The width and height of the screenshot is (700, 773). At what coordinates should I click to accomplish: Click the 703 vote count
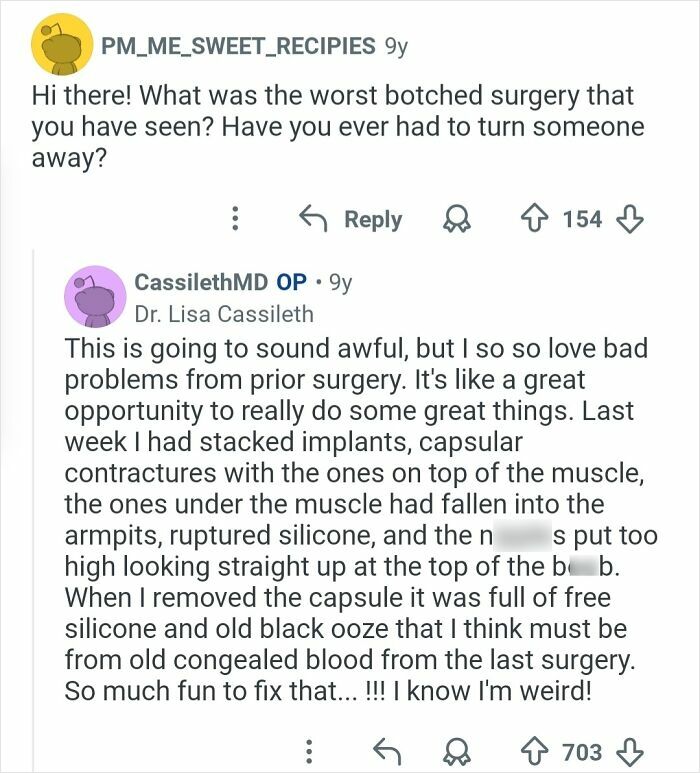coord(582,750)
